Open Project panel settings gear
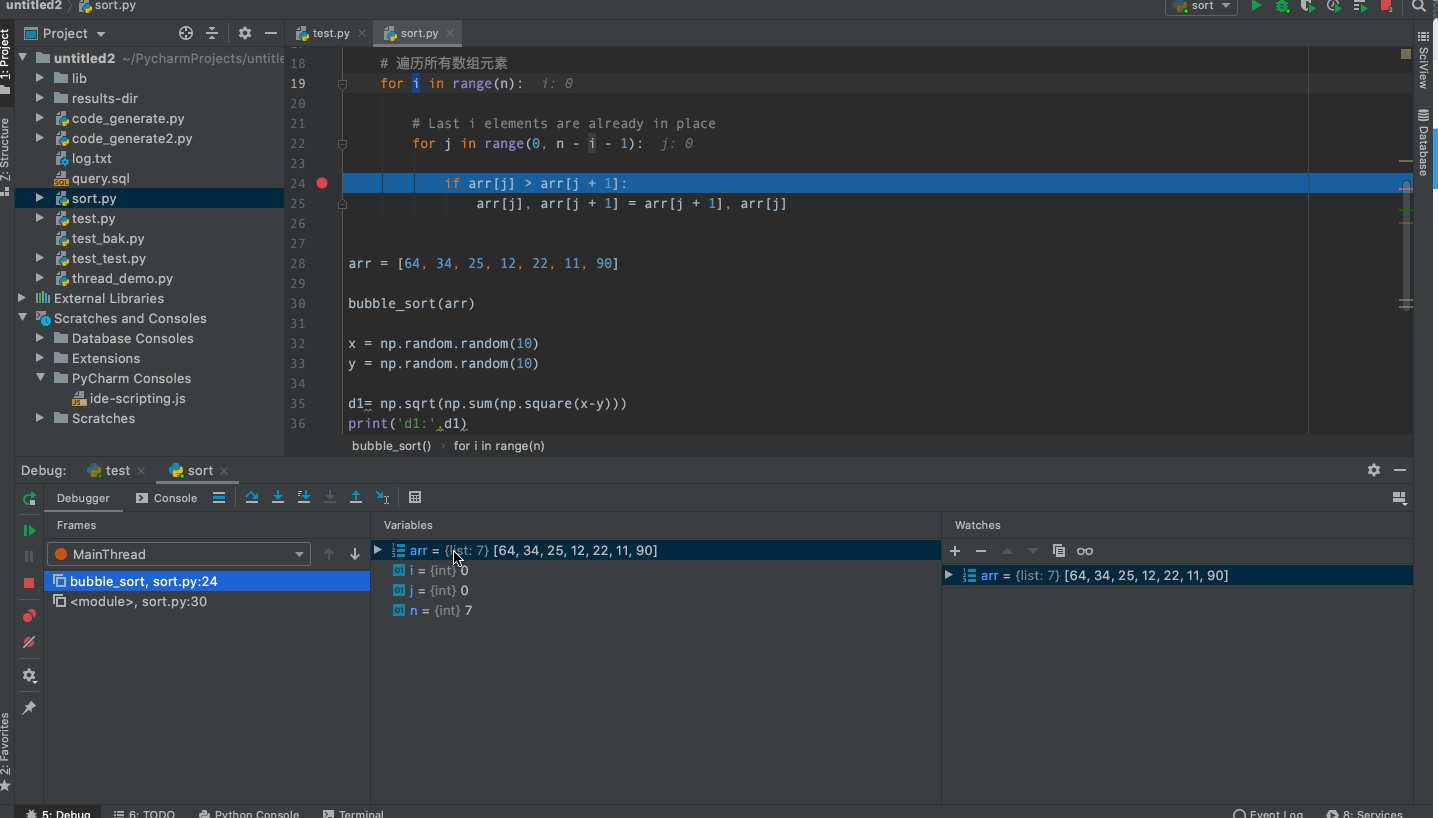This screenshot has width=1438, height=818. coord(245,33)
